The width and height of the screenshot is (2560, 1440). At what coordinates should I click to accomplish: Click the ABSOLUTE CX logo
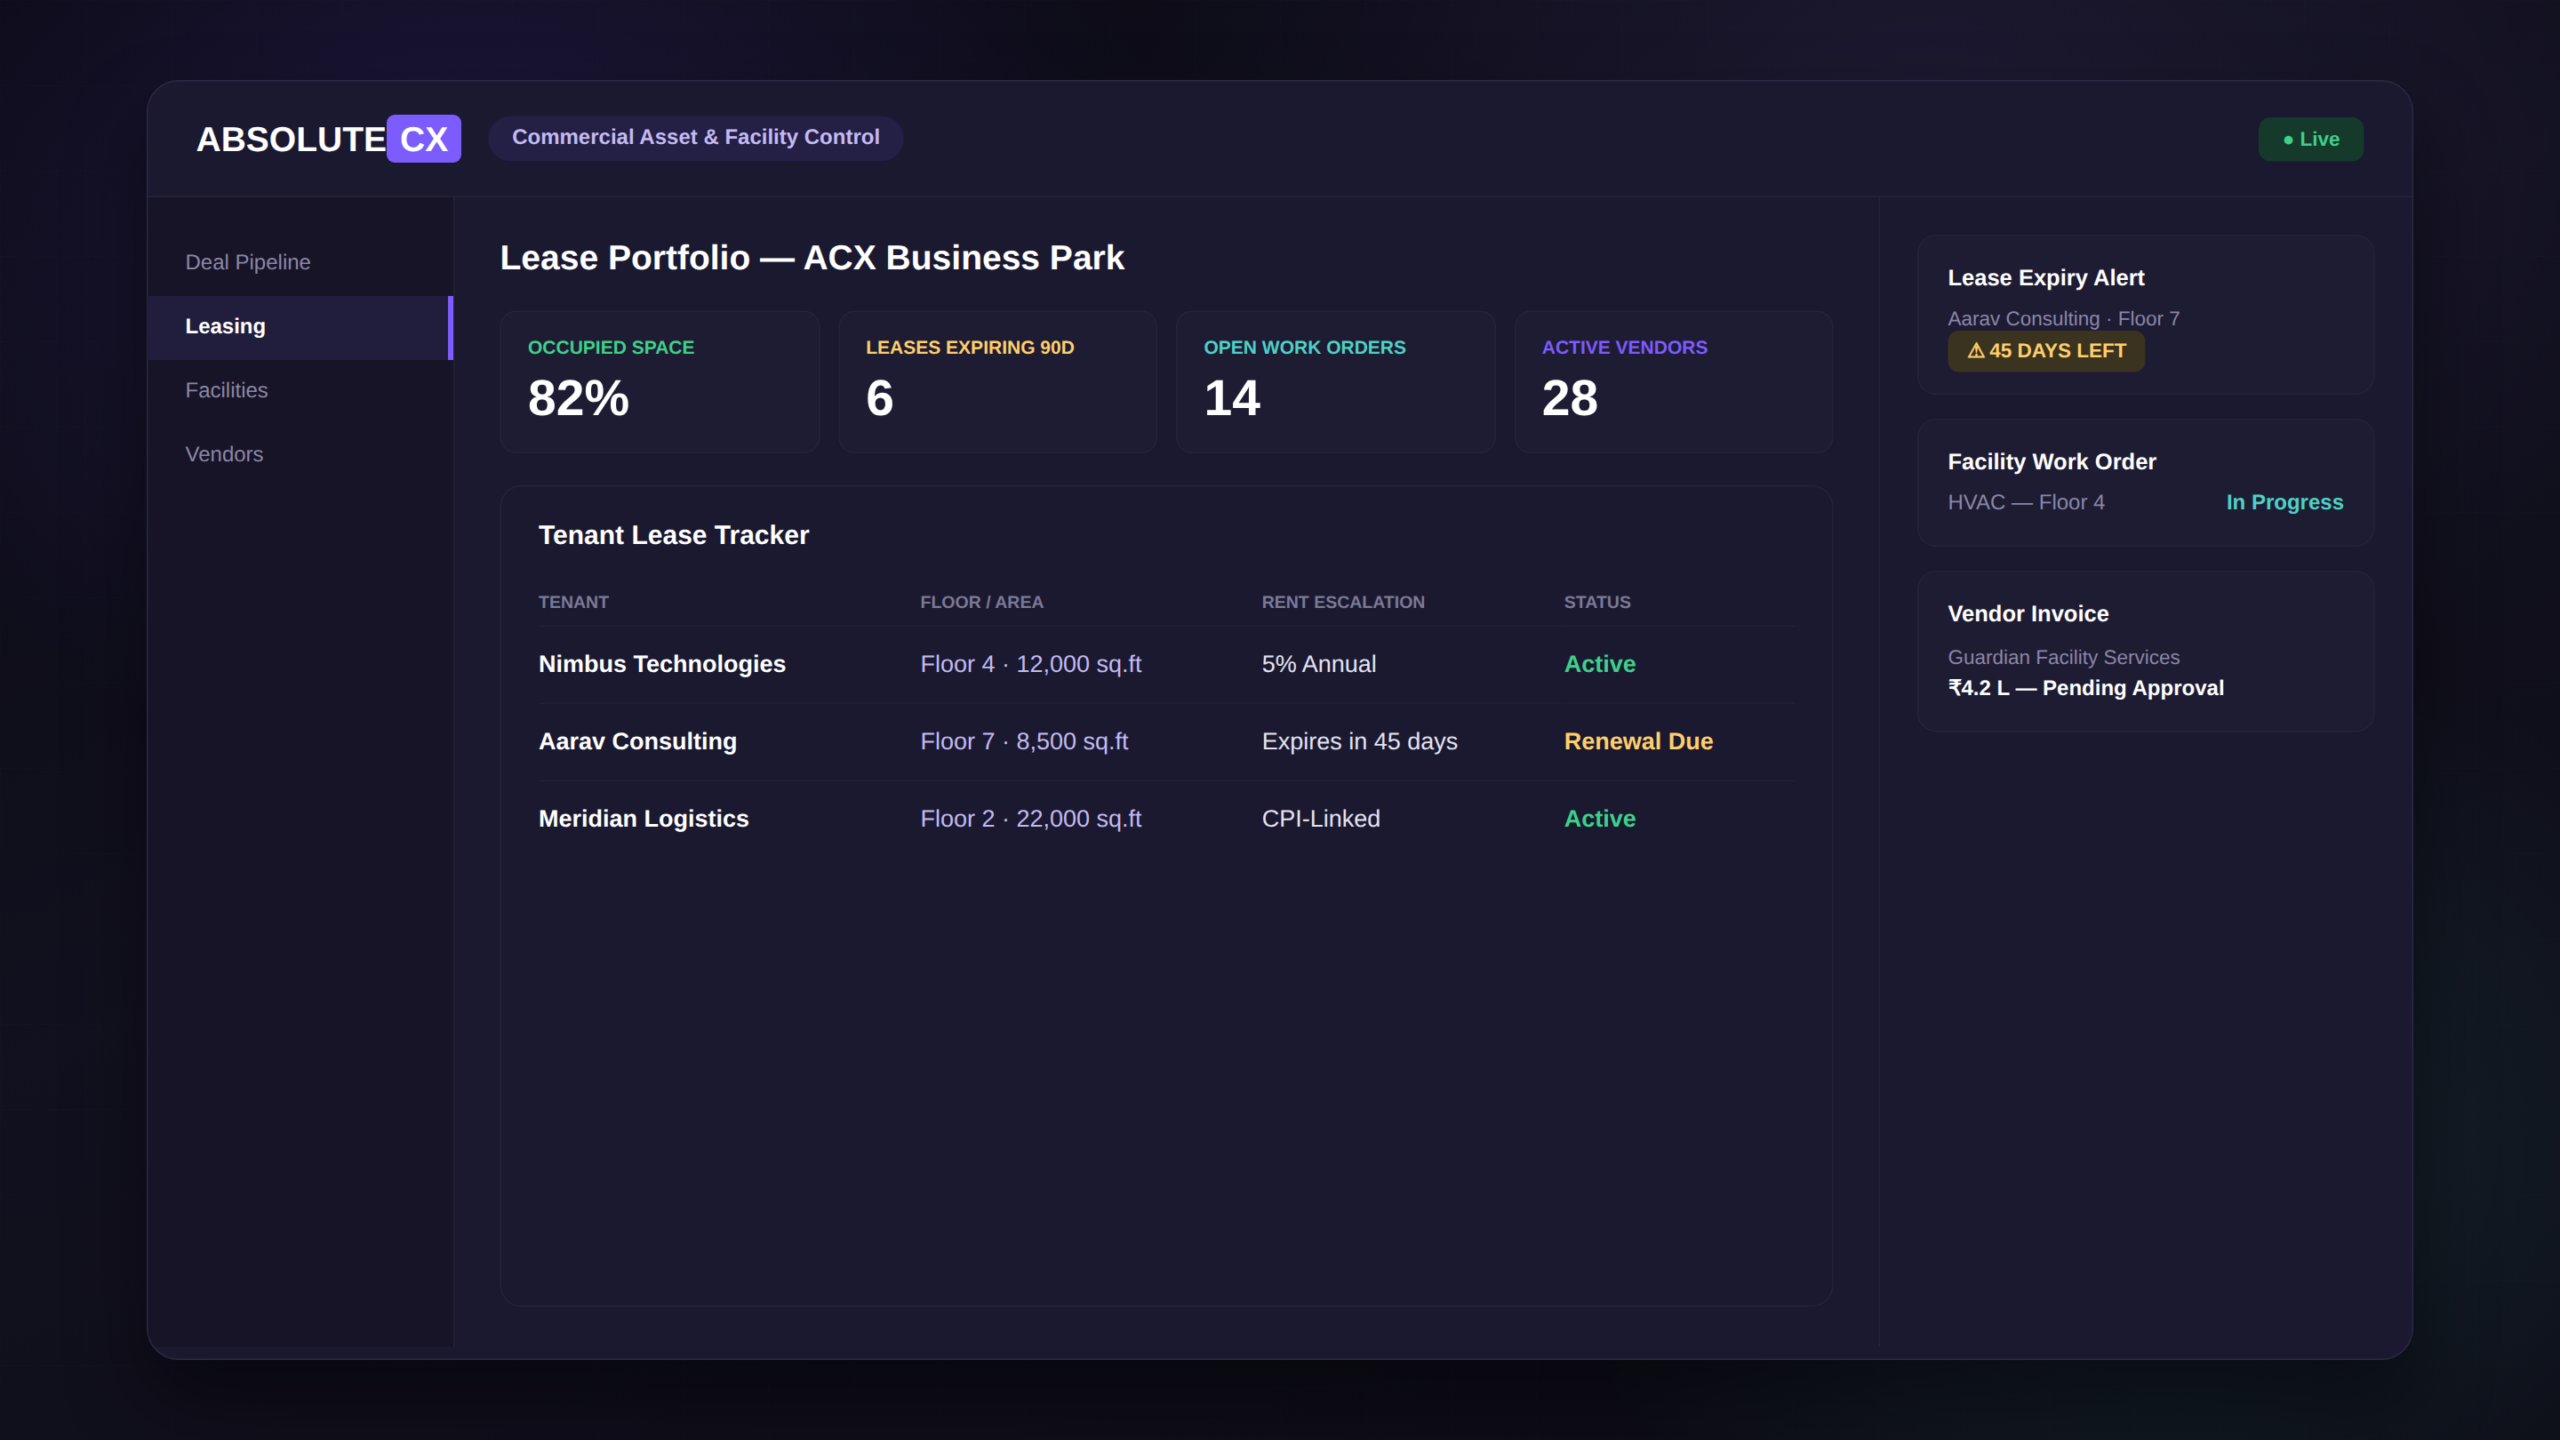point(328,139)
